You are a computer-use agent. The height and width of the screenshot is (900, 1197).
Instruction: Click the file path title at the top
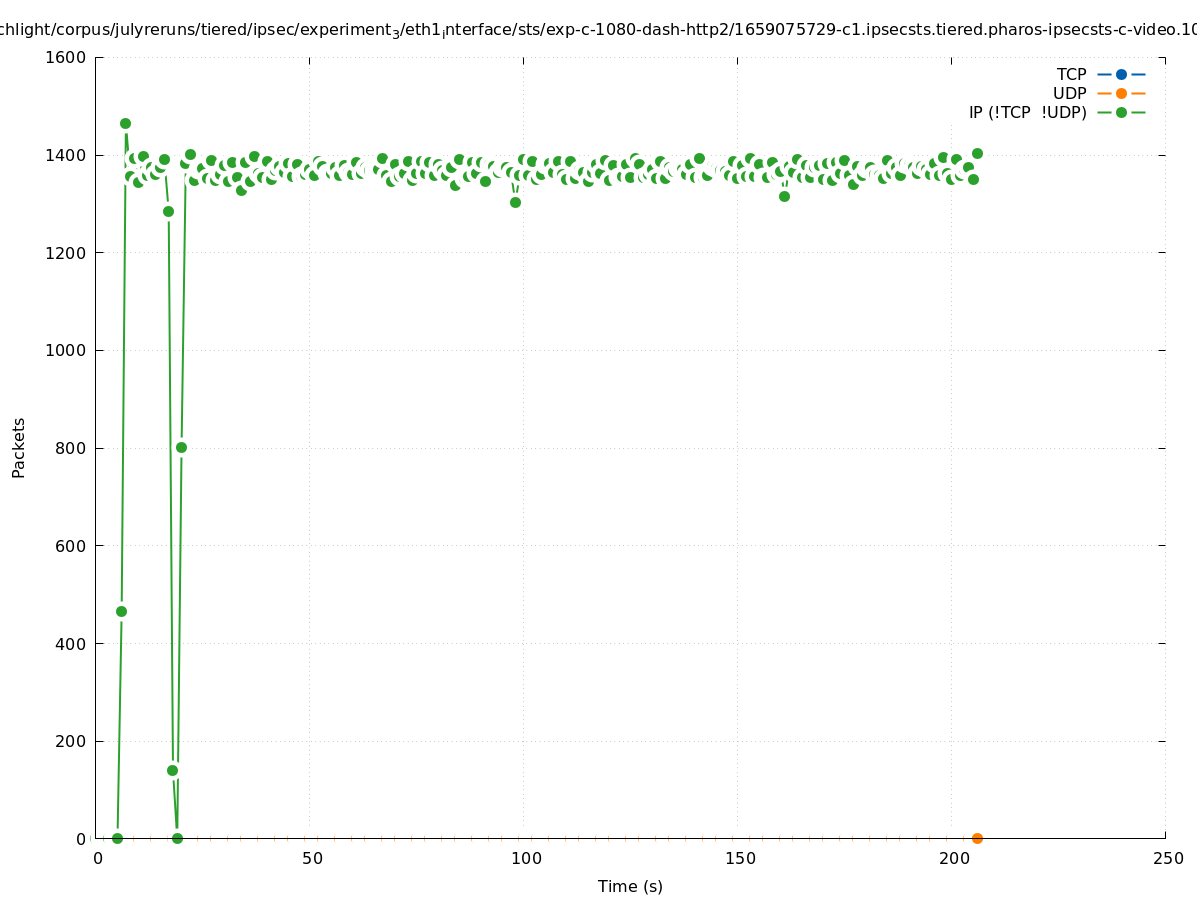point(598,29)
